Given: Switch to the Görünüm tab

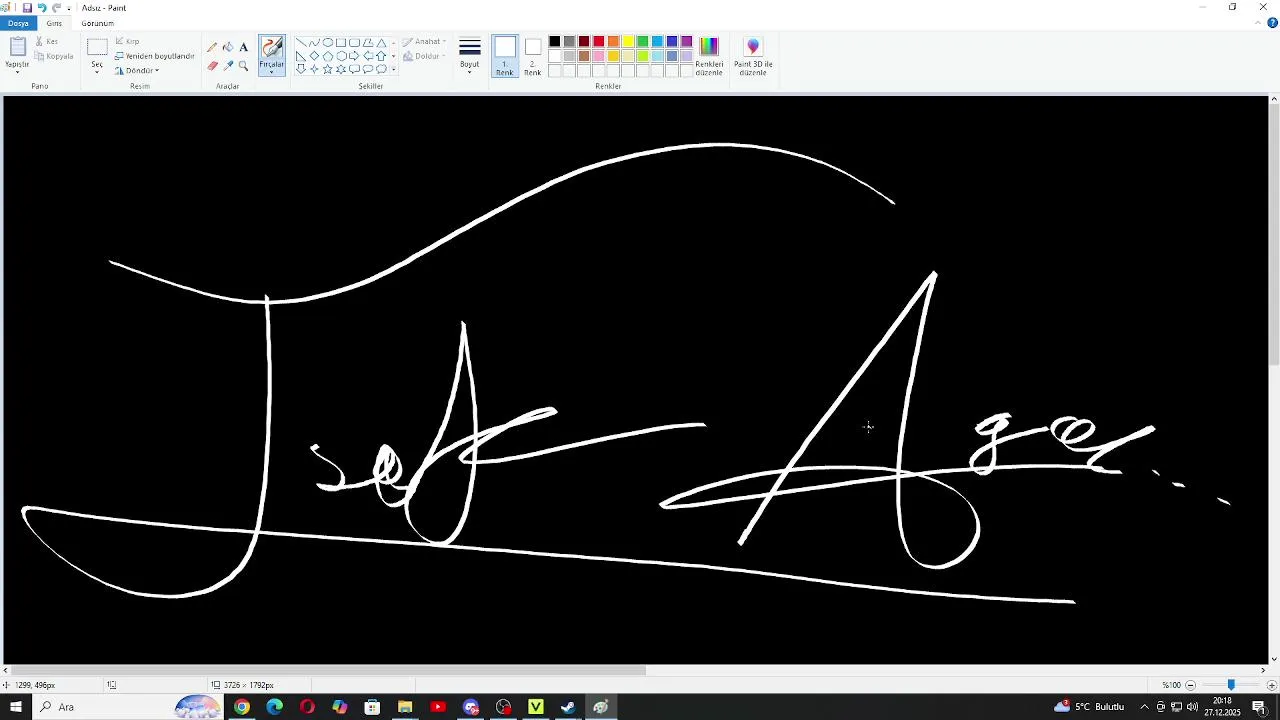Looking at the screenshot, I should click(97, 23).
